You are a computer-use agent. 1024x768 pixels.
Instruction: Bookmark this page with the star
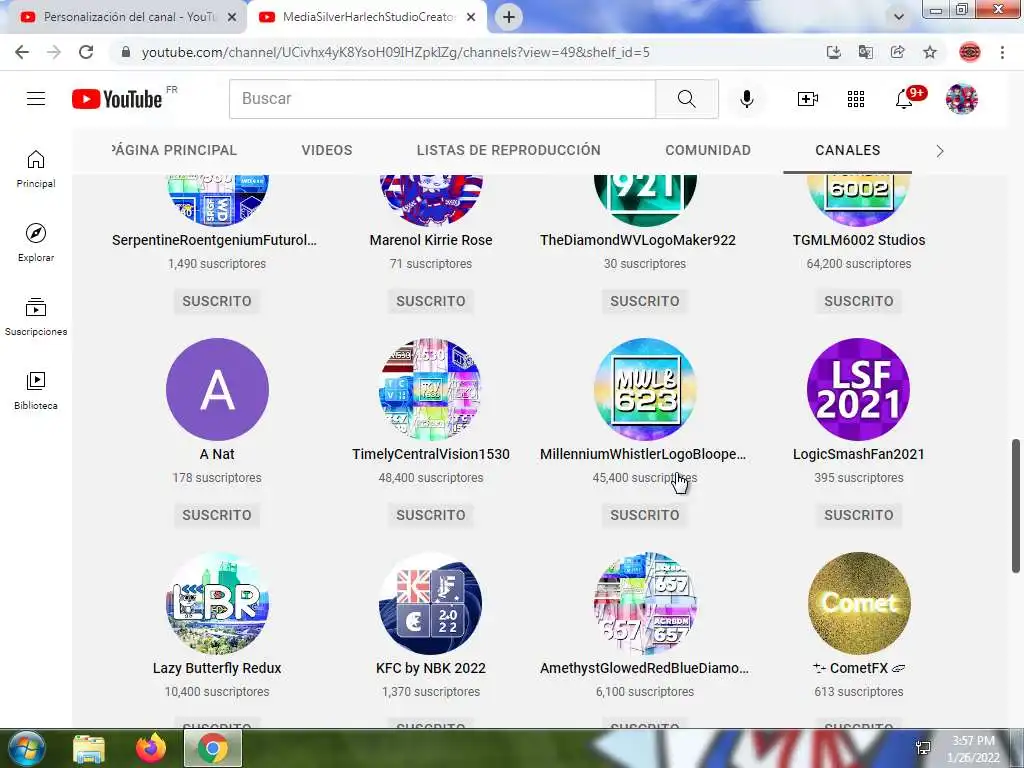pos(930,52)
